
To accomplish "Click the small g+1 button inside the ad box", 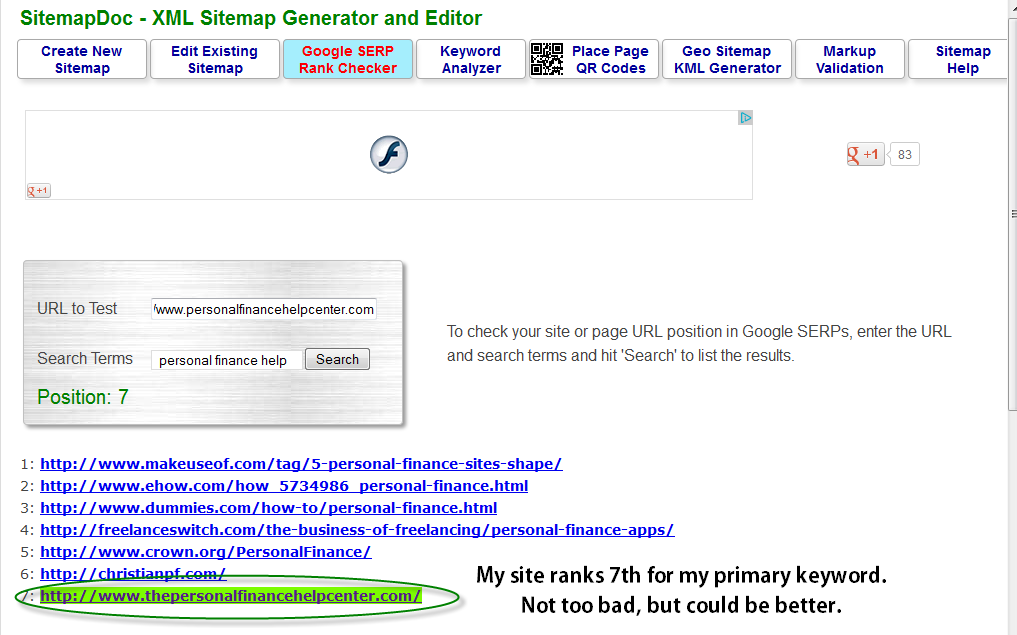I will click(38, 191).
